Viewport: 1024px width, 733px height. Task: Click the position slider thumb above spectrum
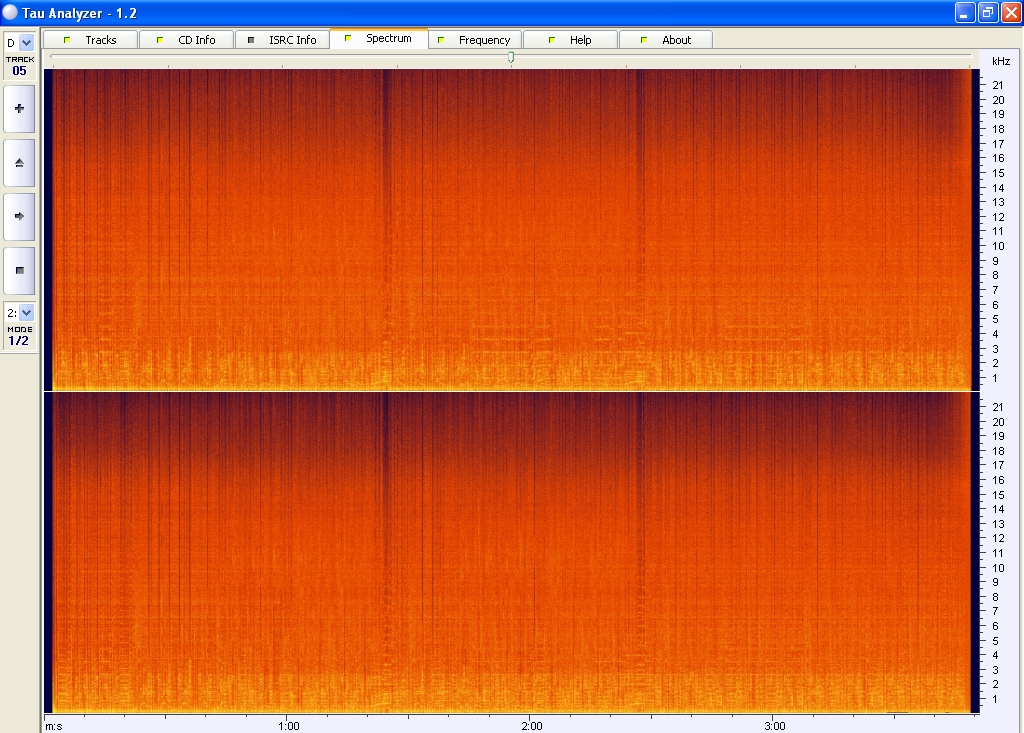[x=511, y=58]
